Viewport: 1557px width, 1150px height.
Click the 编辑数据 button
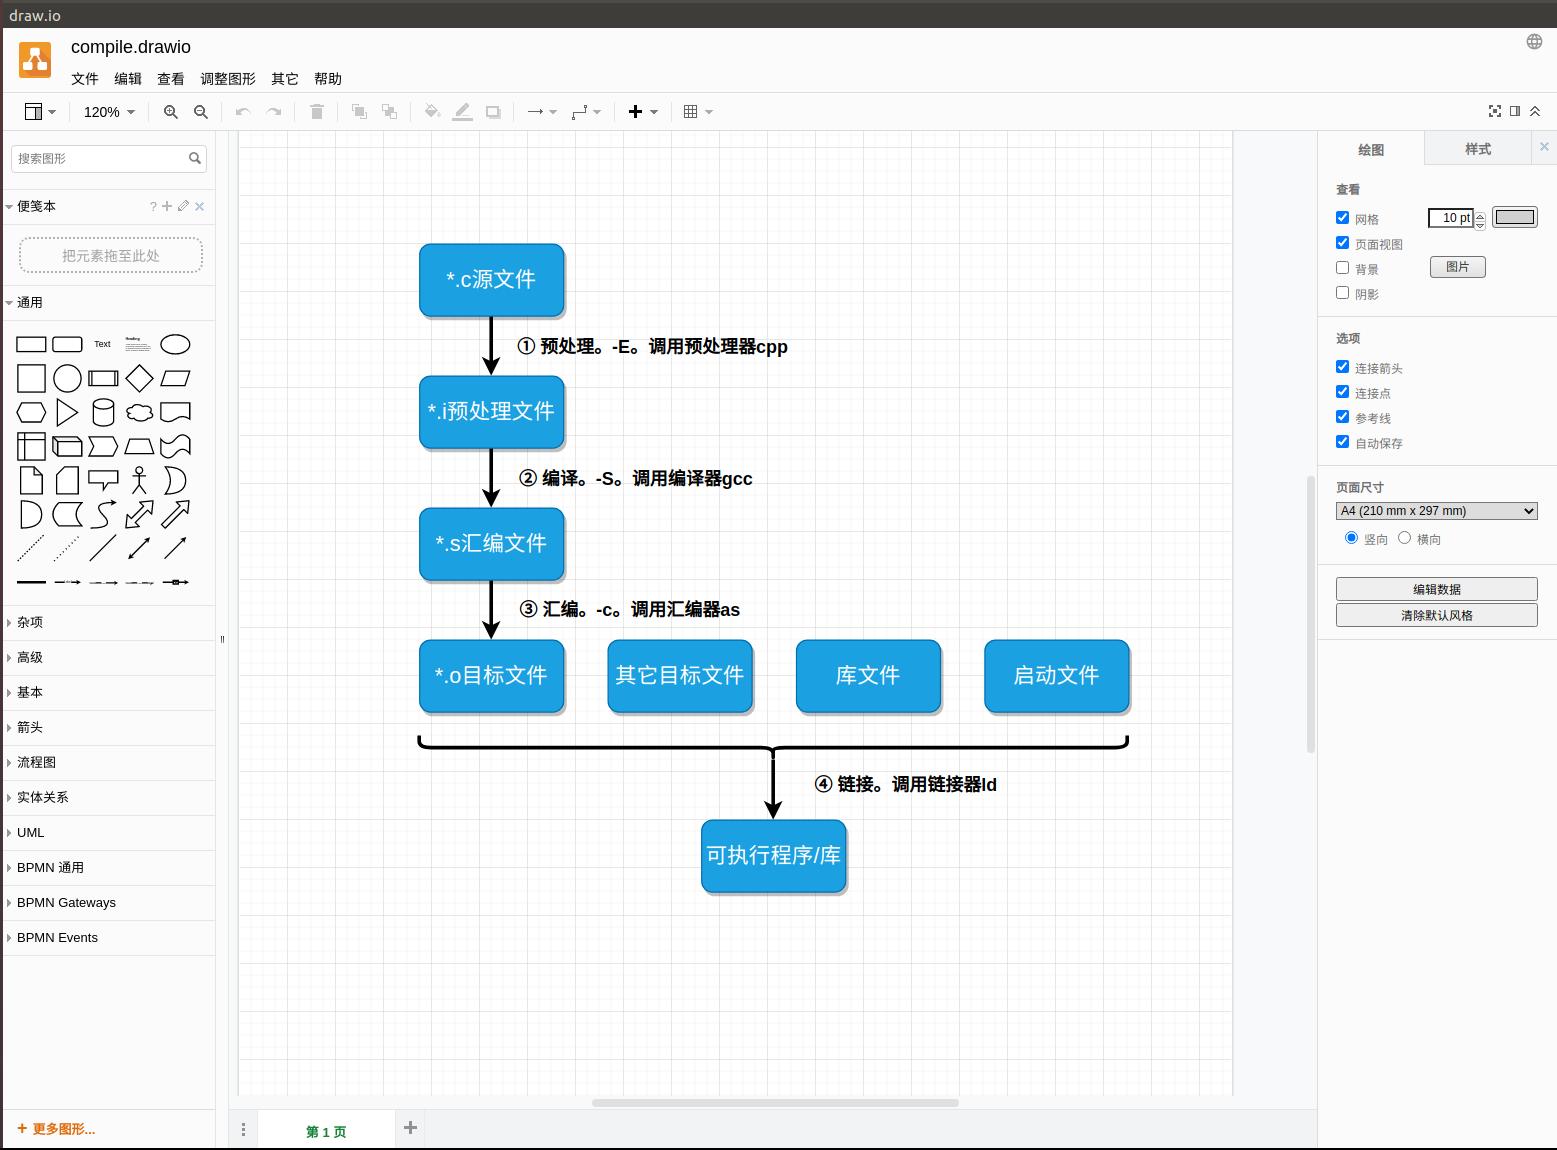[1436, 589]
